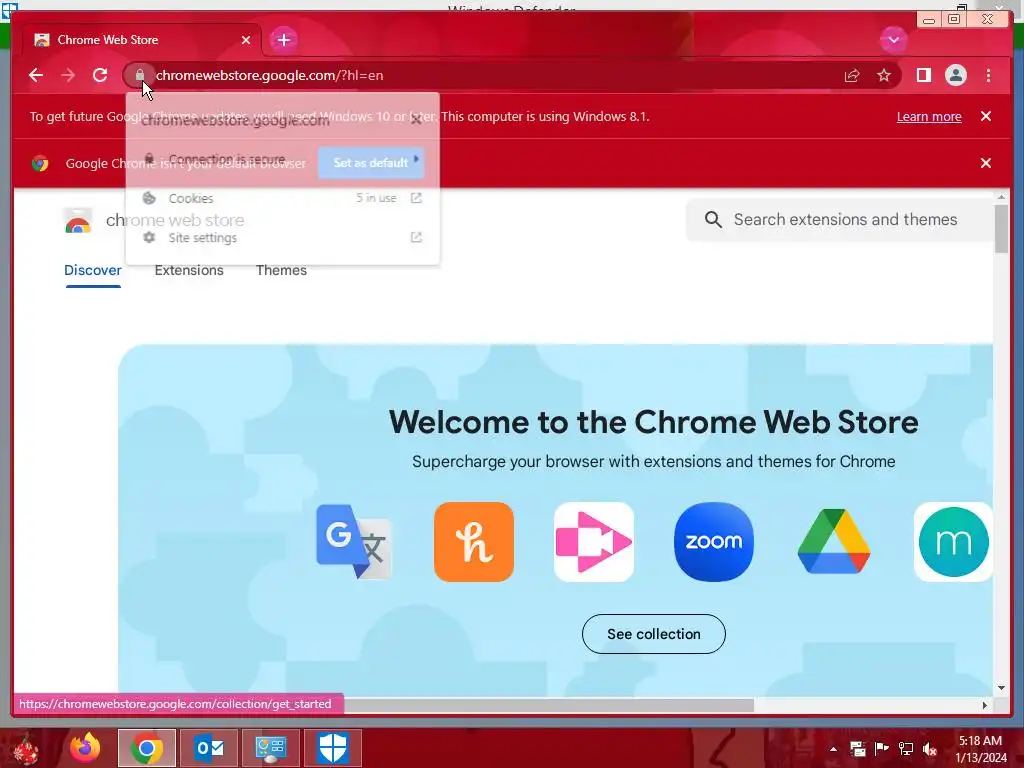Open the Control Panel taskbar icon

[x=271, y=748]
